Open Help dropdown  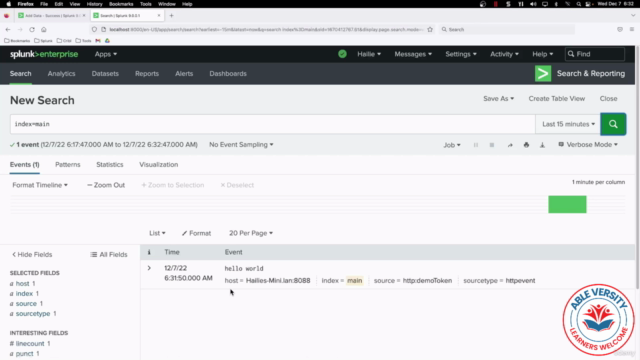pyautogui.click(x=542, y=54)
